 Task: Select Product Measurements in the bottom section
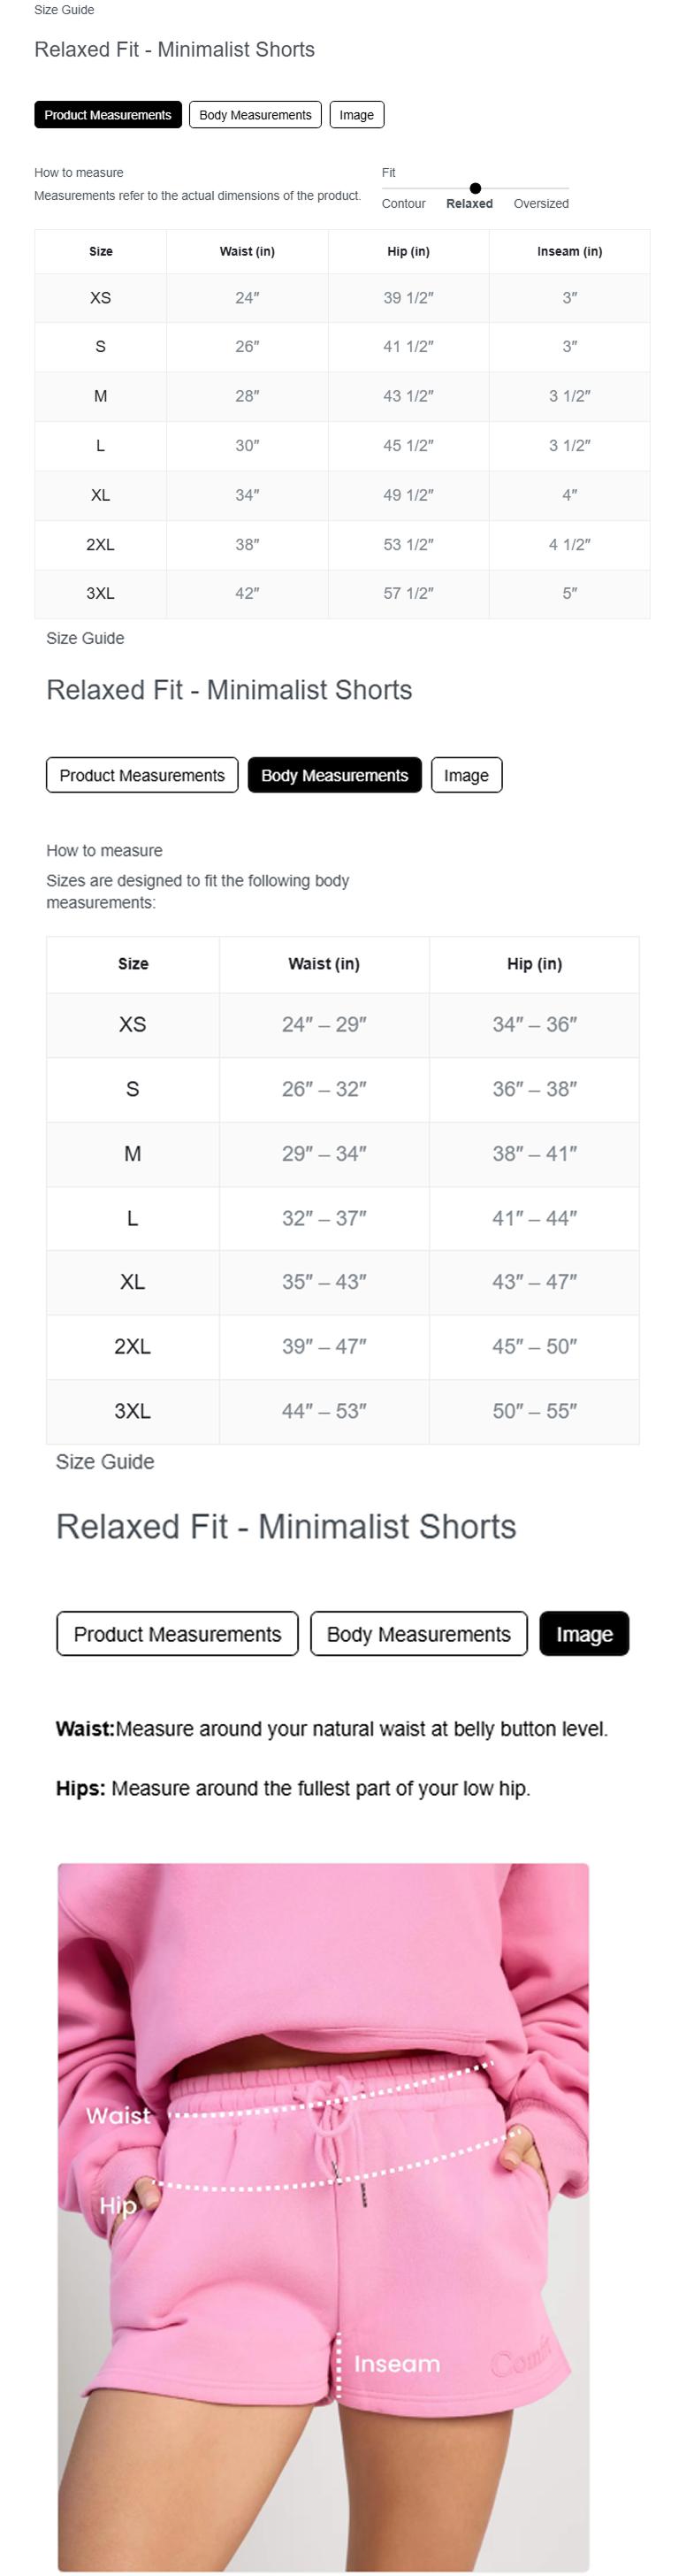point(177,1634)
